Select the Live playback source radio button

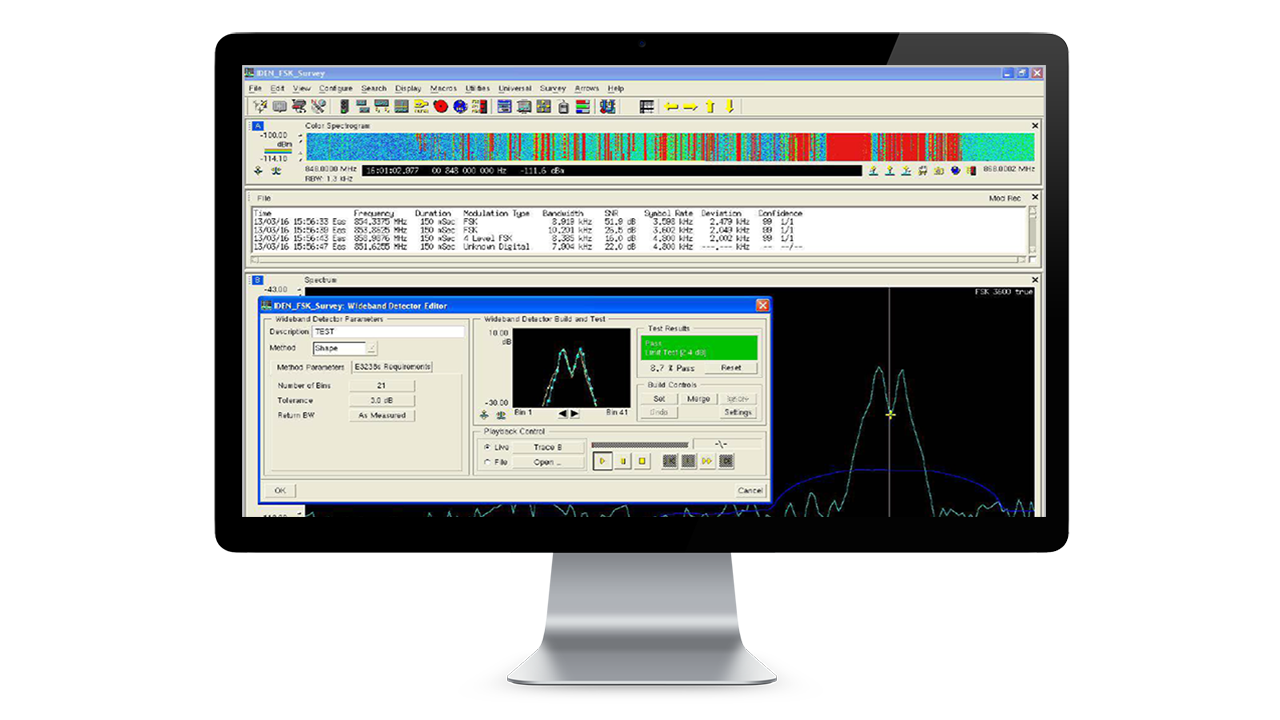pos(486,446)
